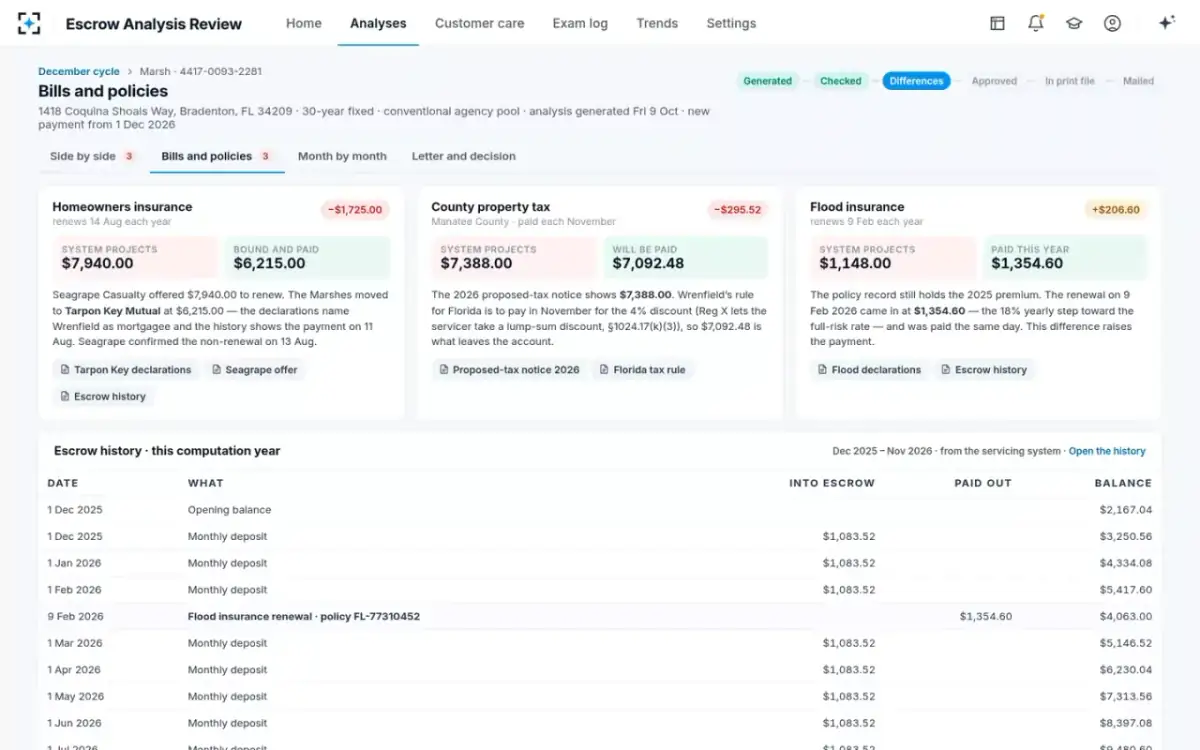This screenshot has height=750, width=1200.
Task: Click the Flood insurance renewal policy row
Action: pyautogui.click(x=600, y=617)
